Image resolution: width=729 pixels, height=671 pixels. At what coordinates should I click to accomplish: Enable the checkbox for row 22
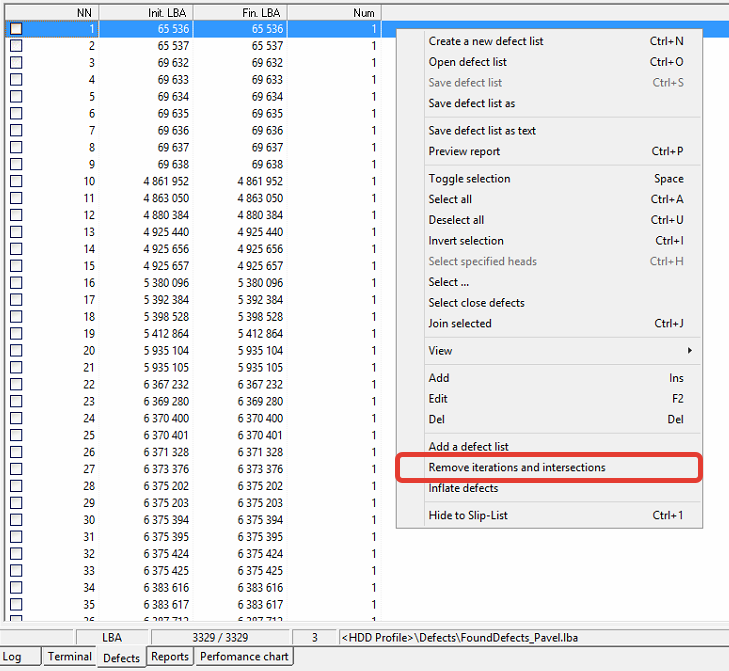pos(16,385)
